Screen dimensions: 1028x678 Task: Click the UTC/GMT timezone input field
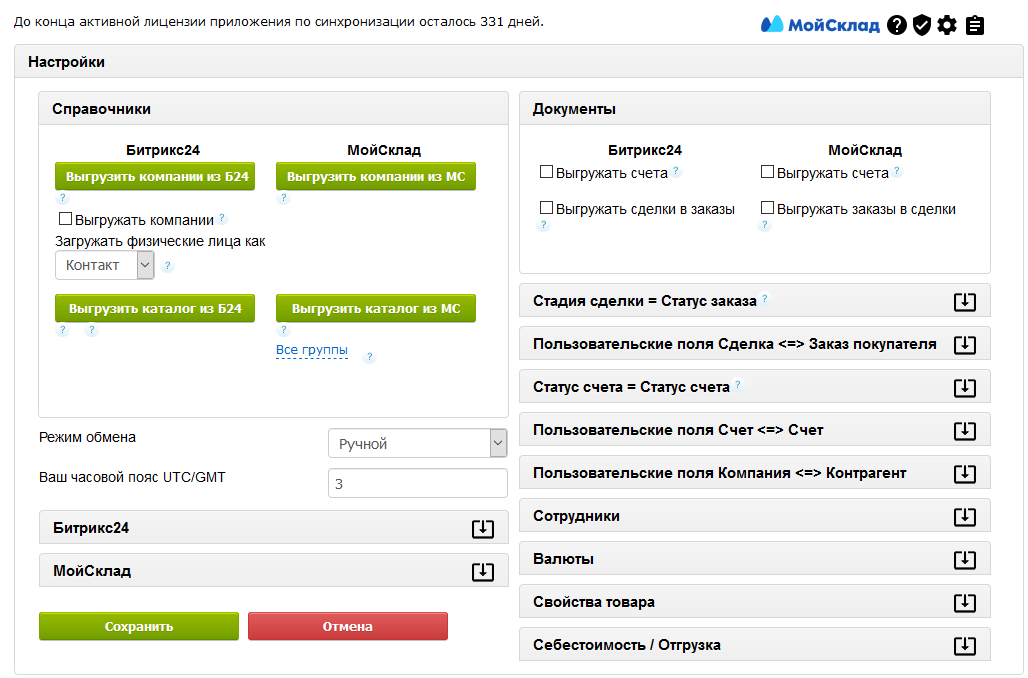(x=417, y=483)
